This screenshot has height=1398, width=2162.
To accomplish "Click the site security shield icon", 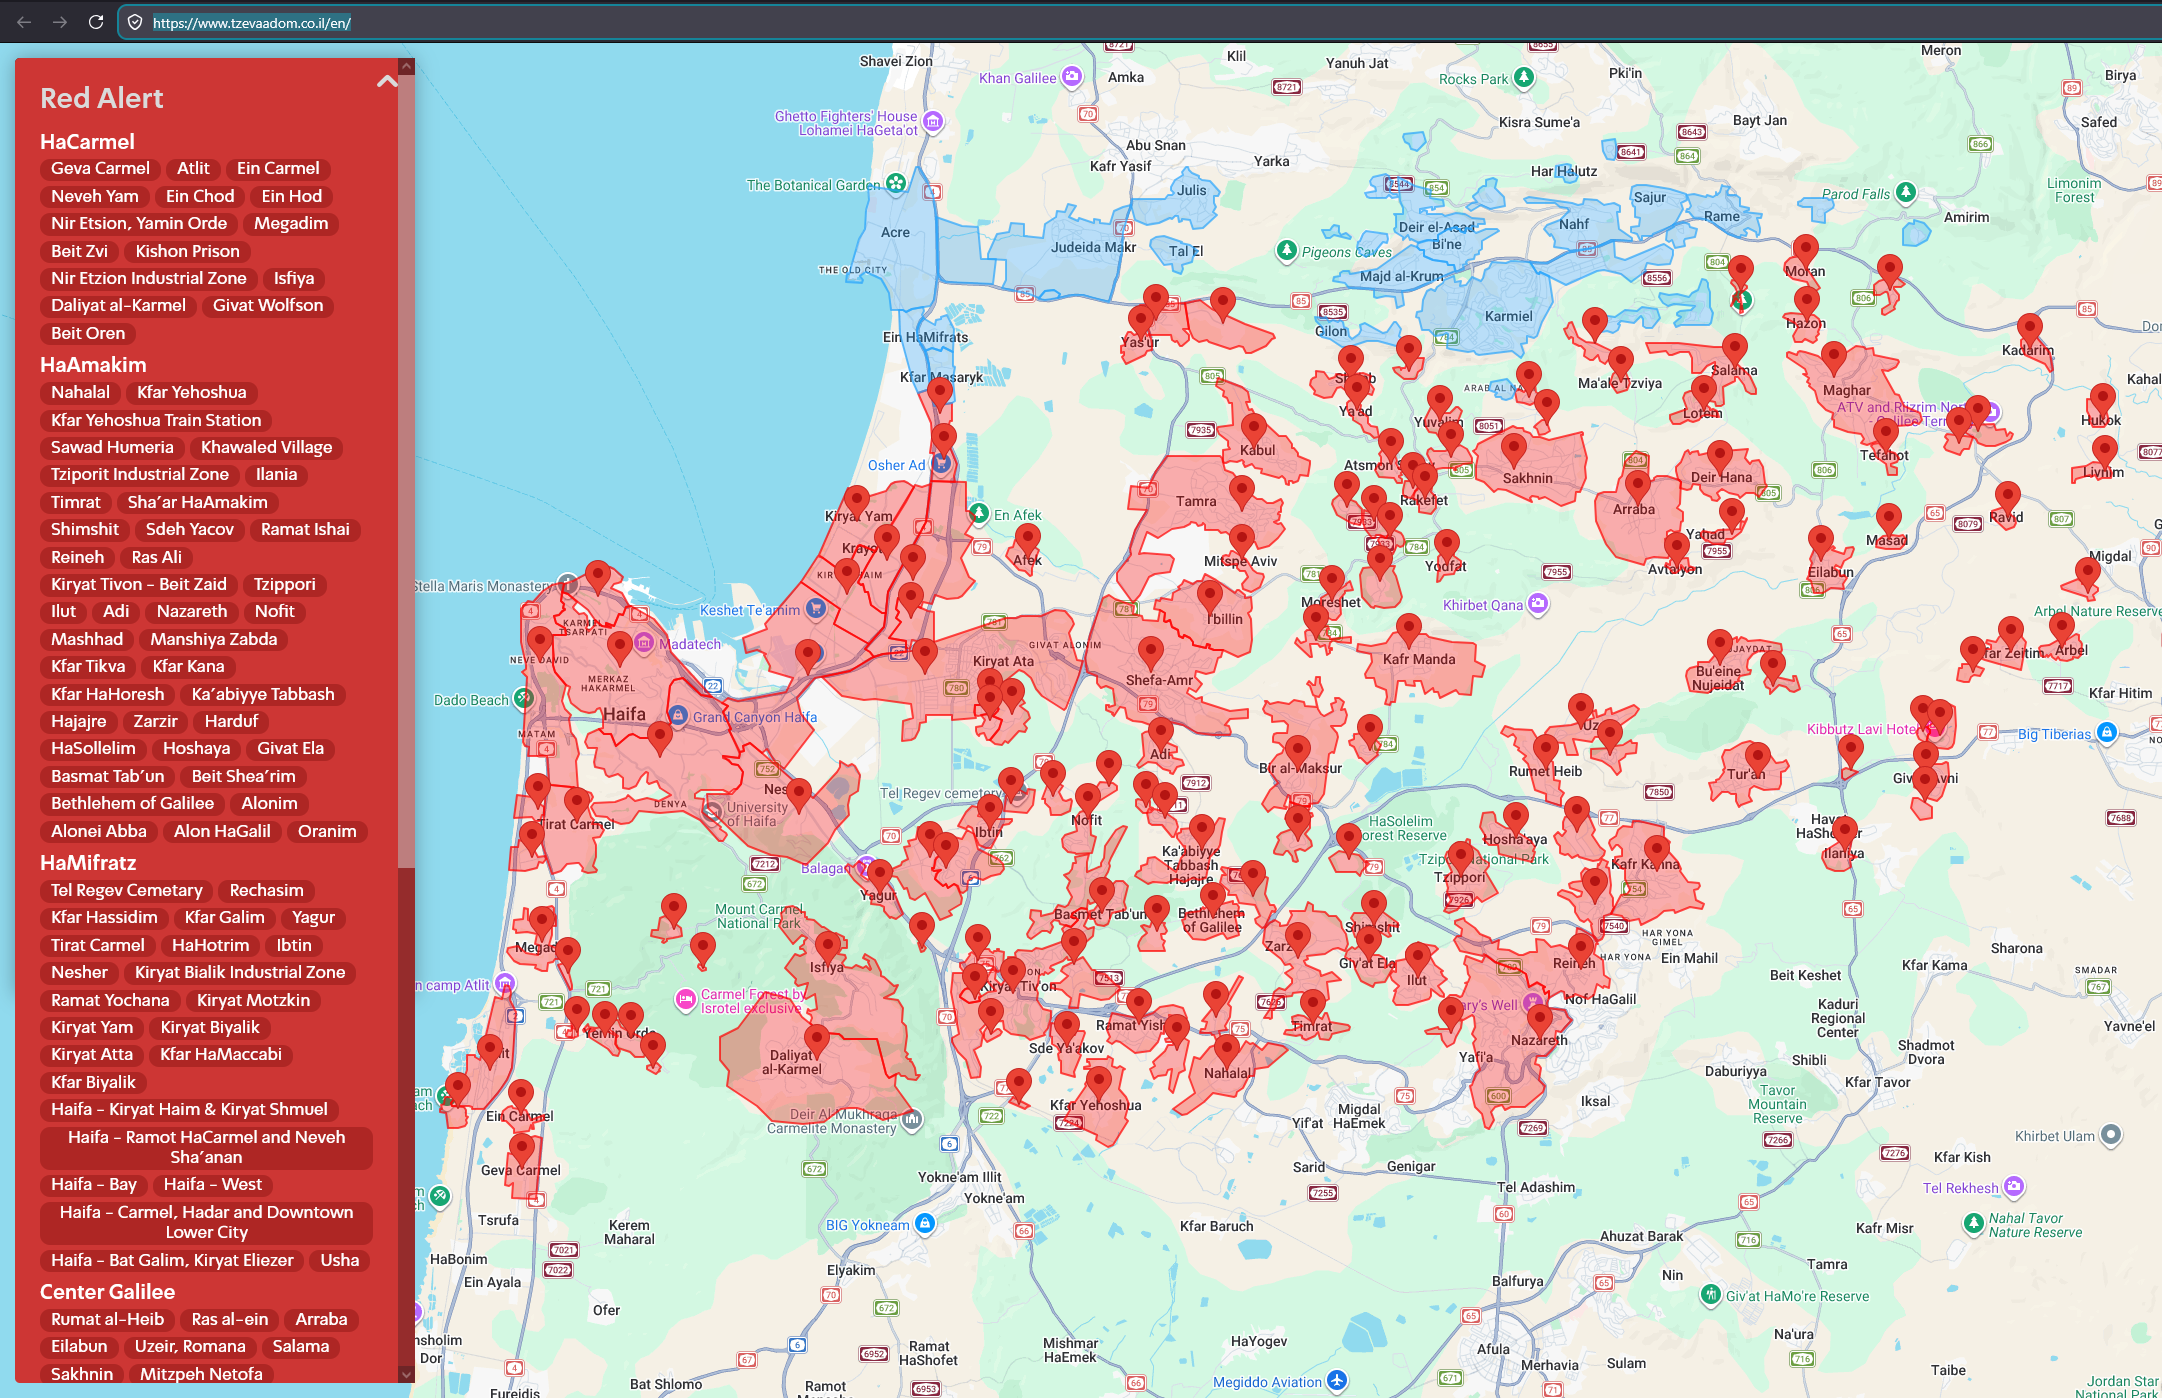I will [x=135, y=22].
